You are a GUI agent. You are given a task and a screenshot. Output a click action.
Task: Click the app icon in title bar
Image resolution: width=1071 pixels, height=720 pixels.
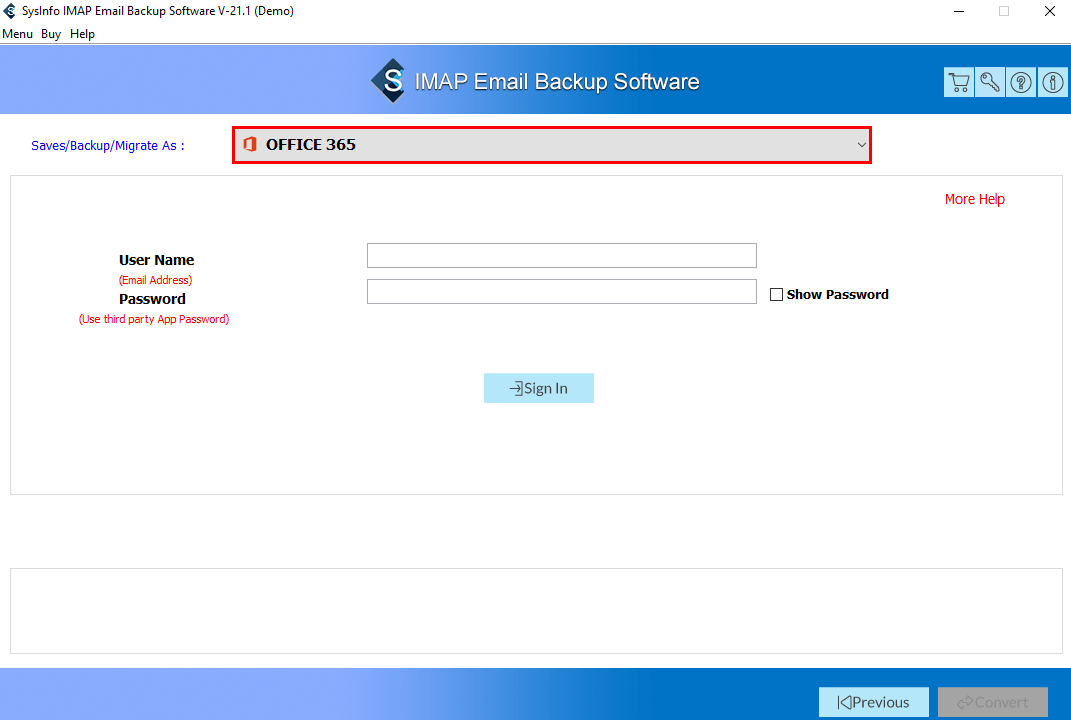pos(10,11)
